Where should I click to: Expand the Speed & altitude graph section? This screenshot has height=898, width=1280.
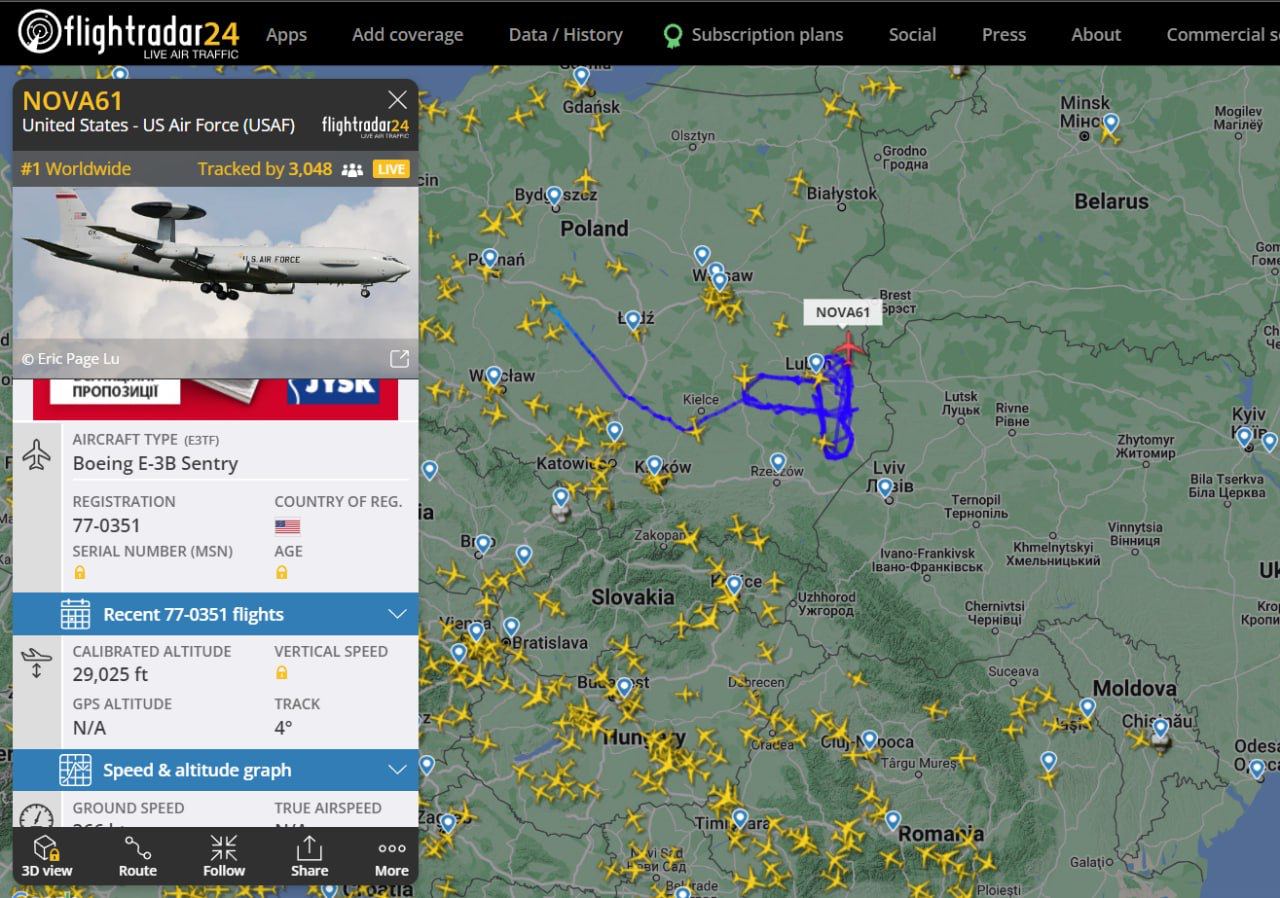click(215, 770)
